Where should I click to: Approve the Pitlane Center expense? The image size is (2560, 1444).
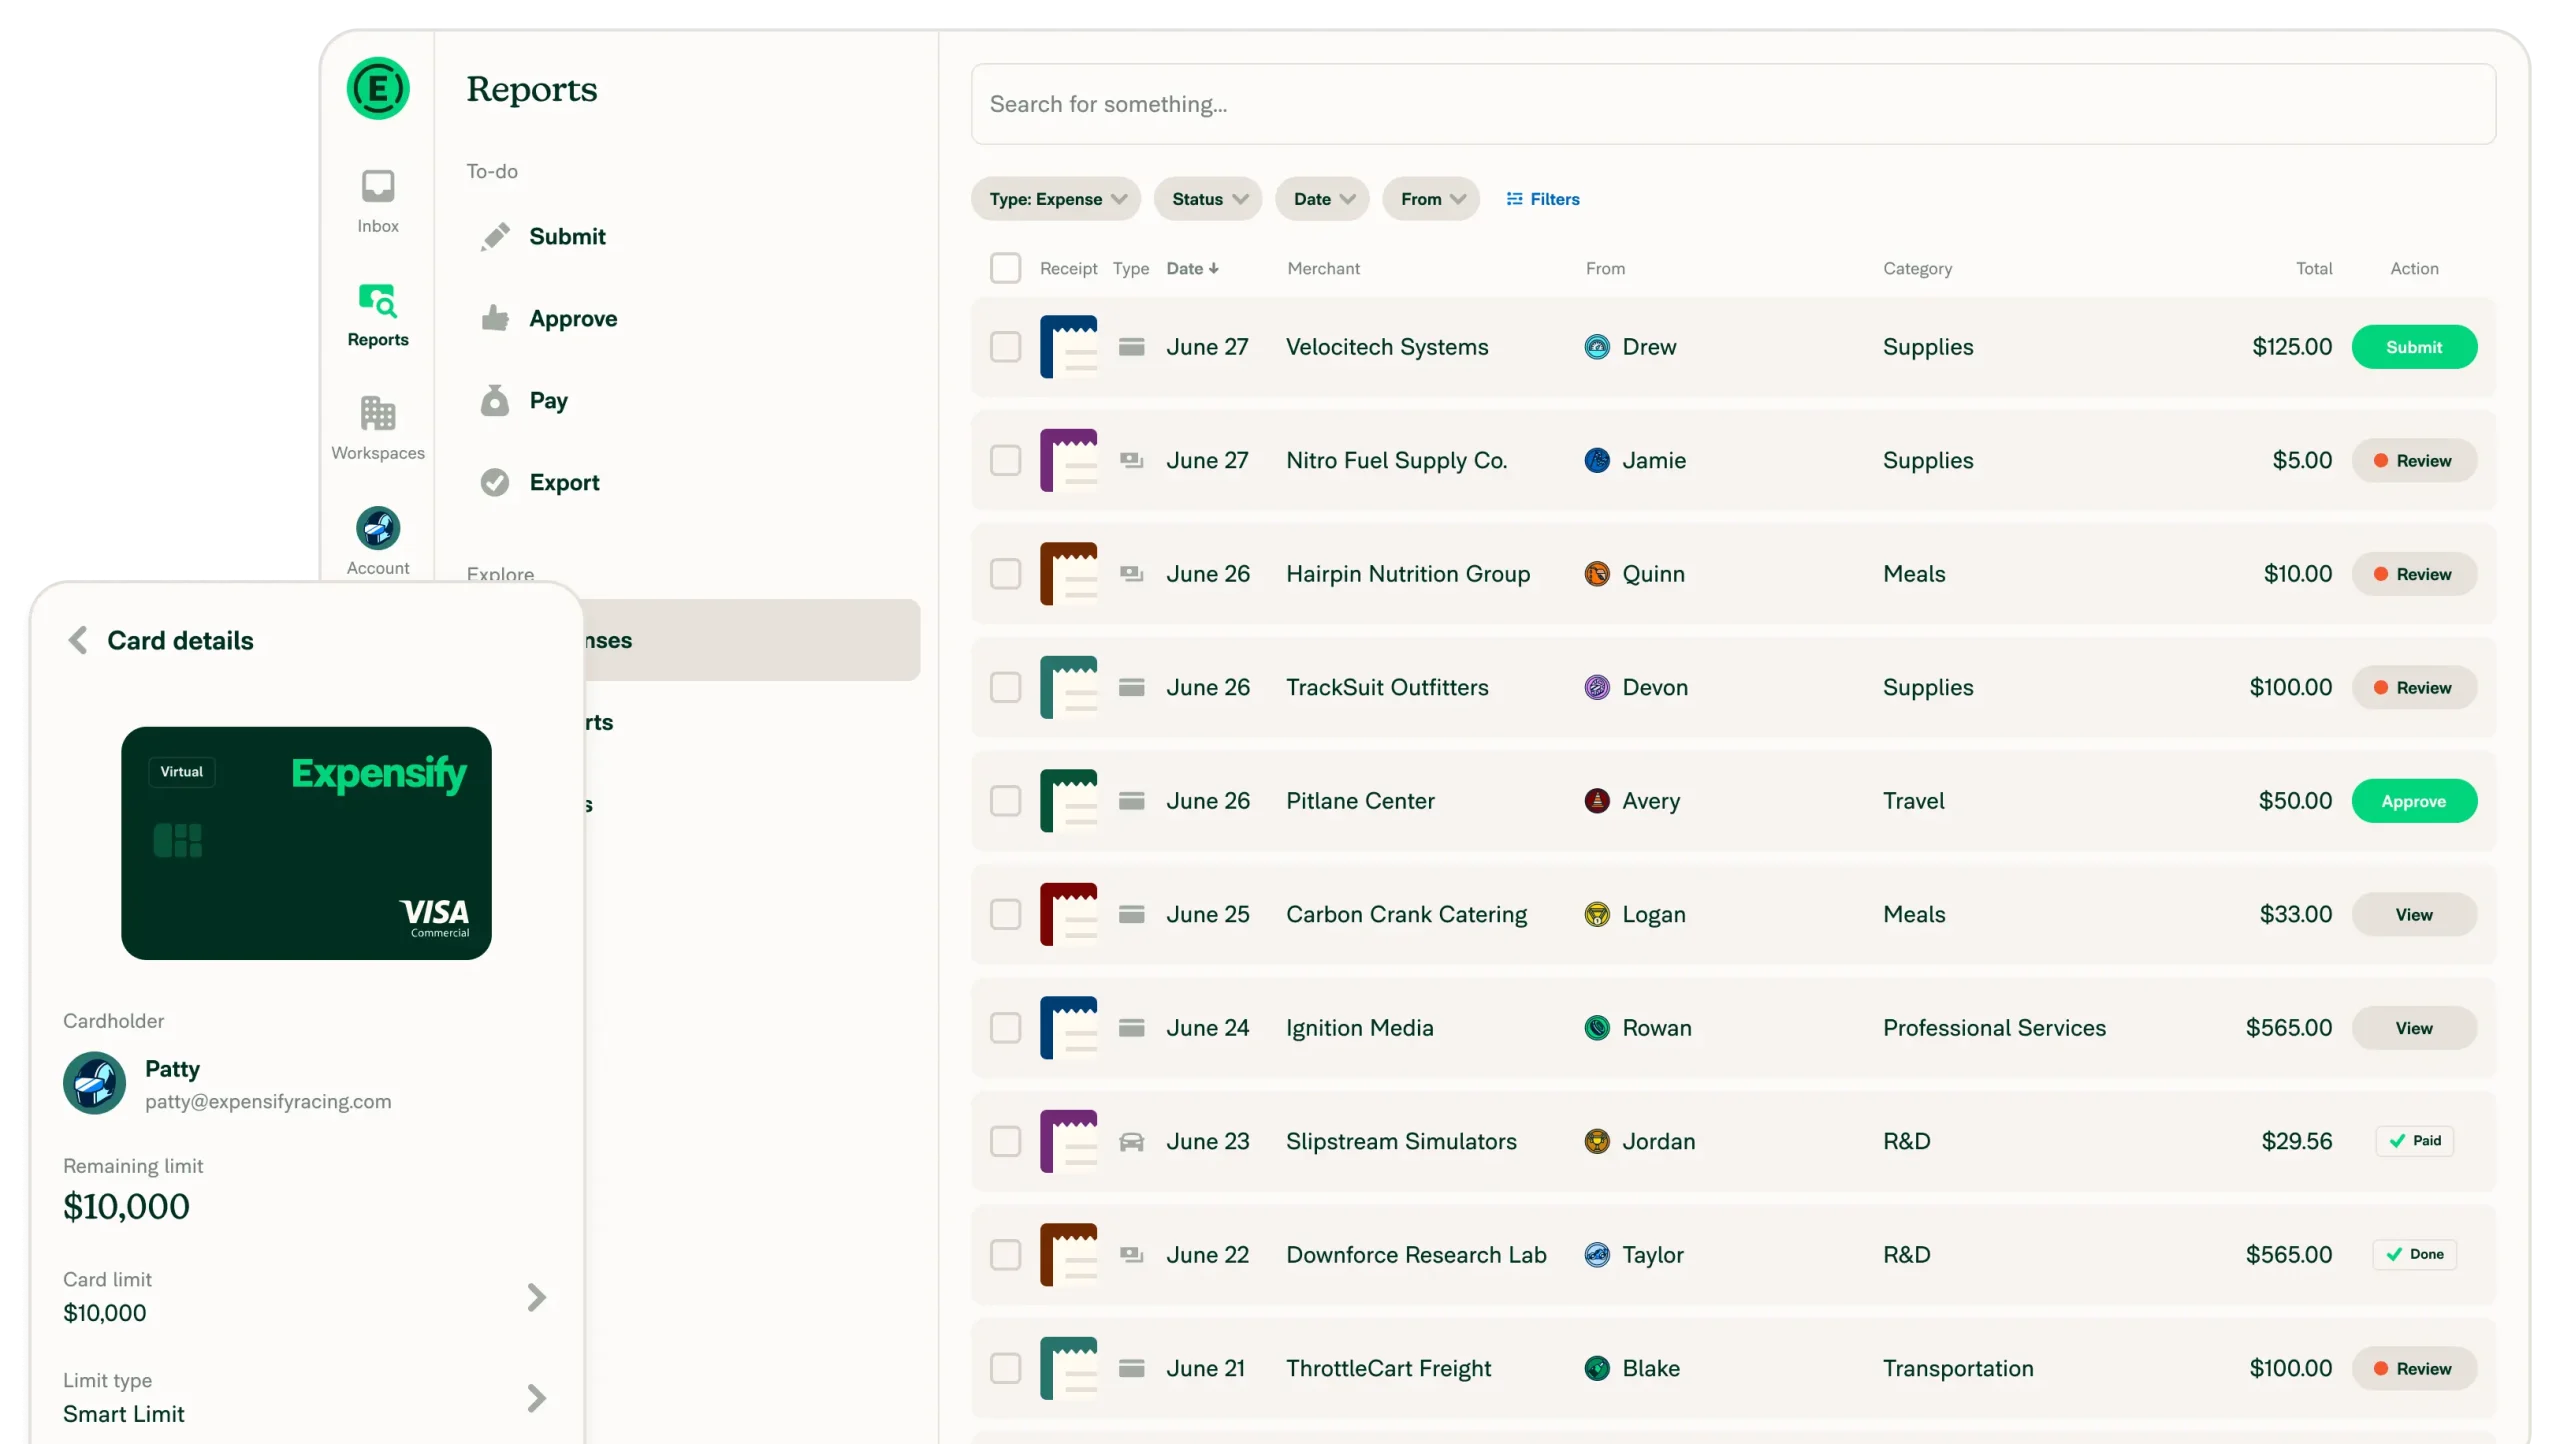pyautogui.click(x=2414, y=801)
